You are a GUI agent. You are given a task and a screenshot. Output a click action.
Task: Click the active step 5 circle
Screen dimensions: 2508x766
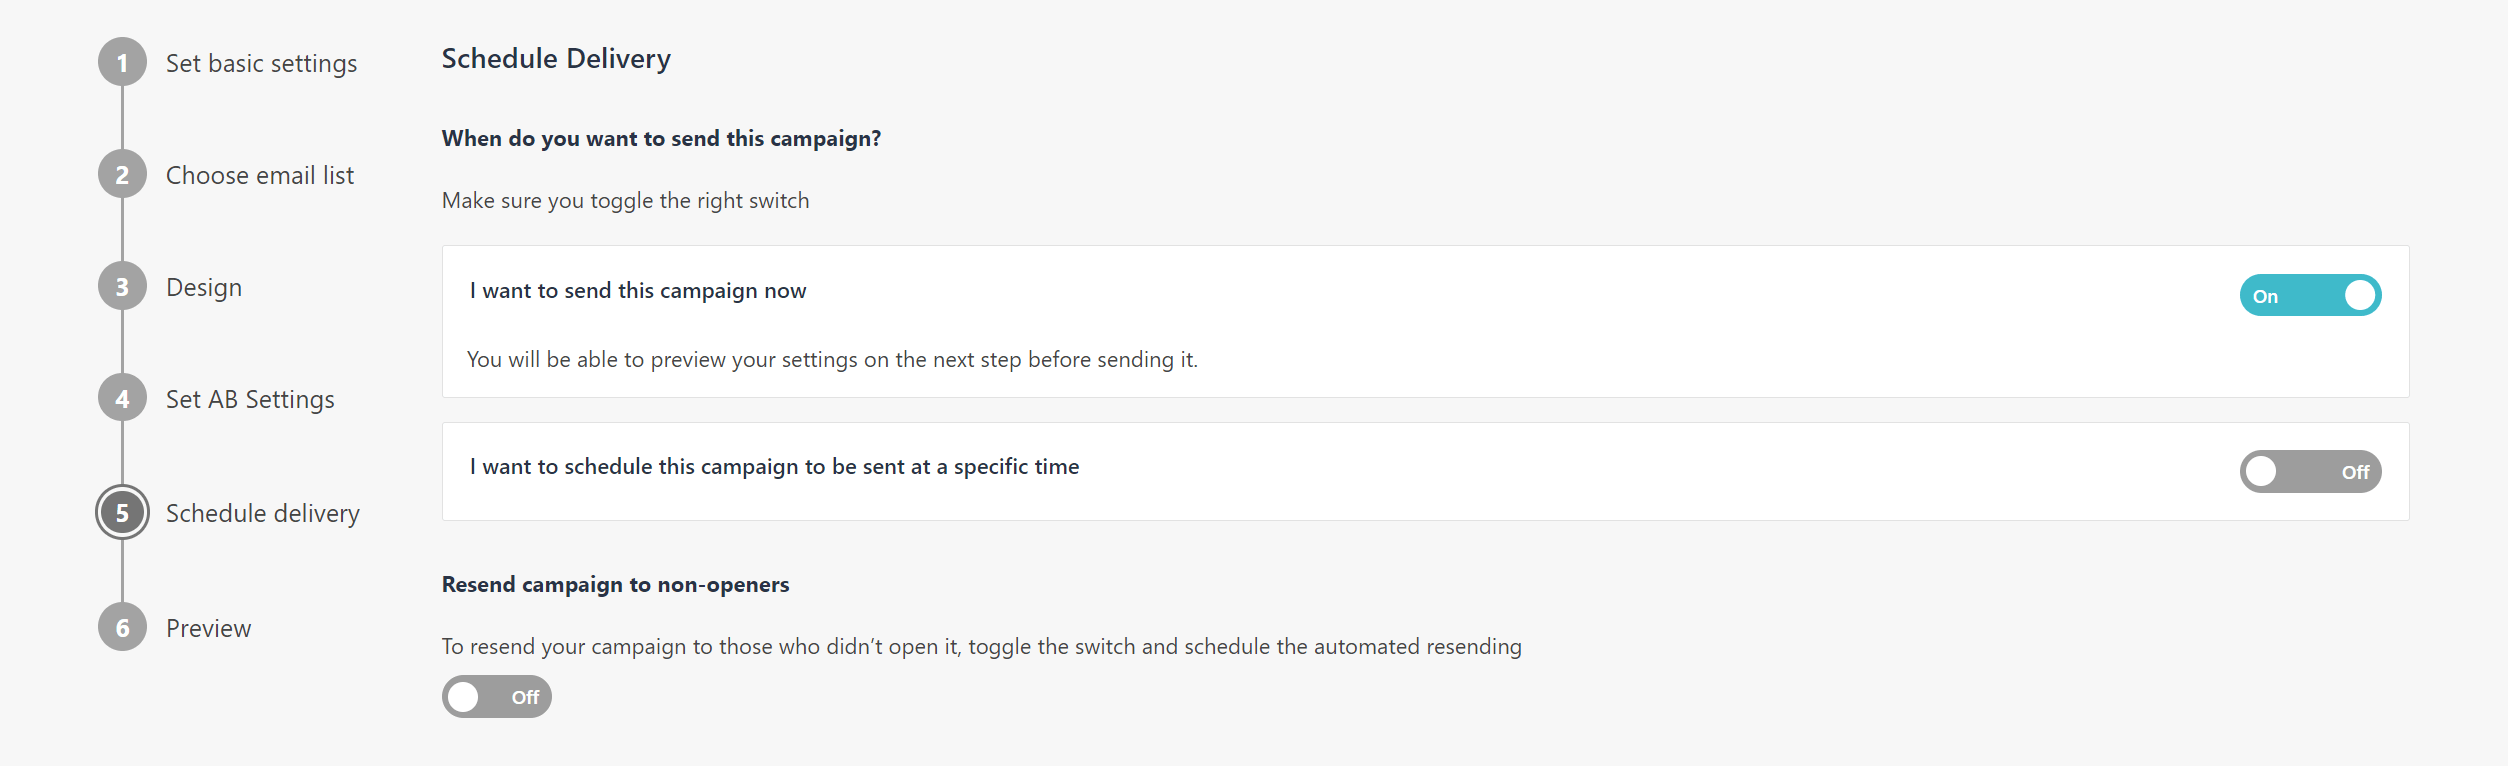(x=122, y=513)
